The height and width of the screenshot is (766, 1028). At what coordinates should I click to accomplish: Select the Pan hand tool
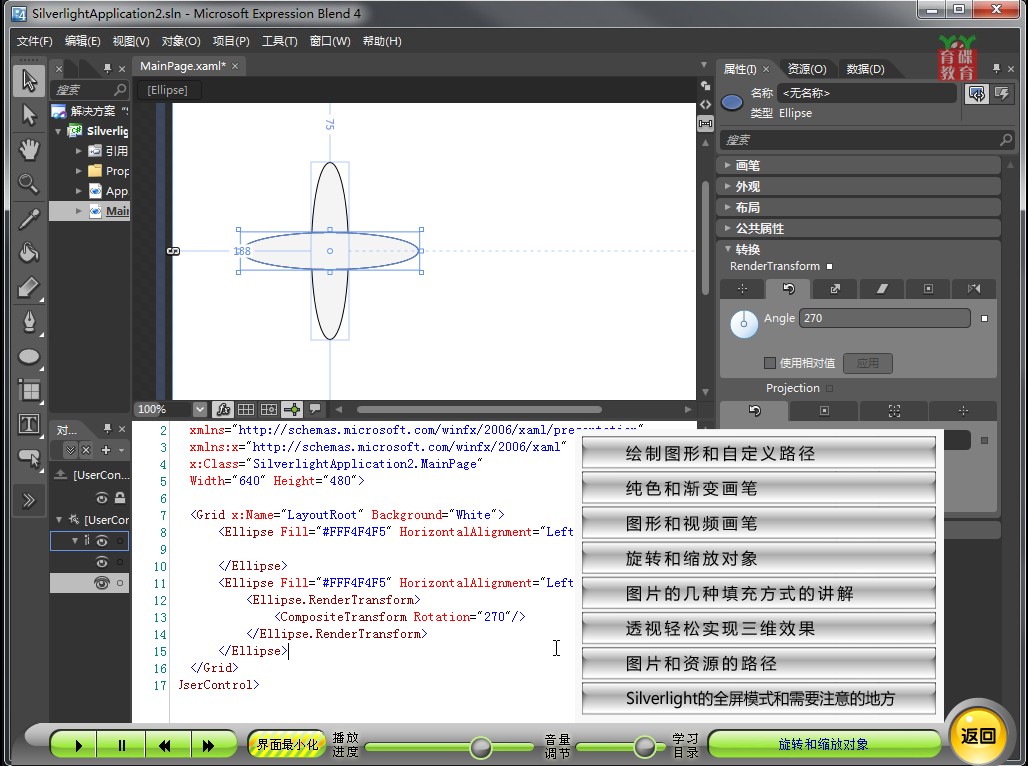(29, 150)
